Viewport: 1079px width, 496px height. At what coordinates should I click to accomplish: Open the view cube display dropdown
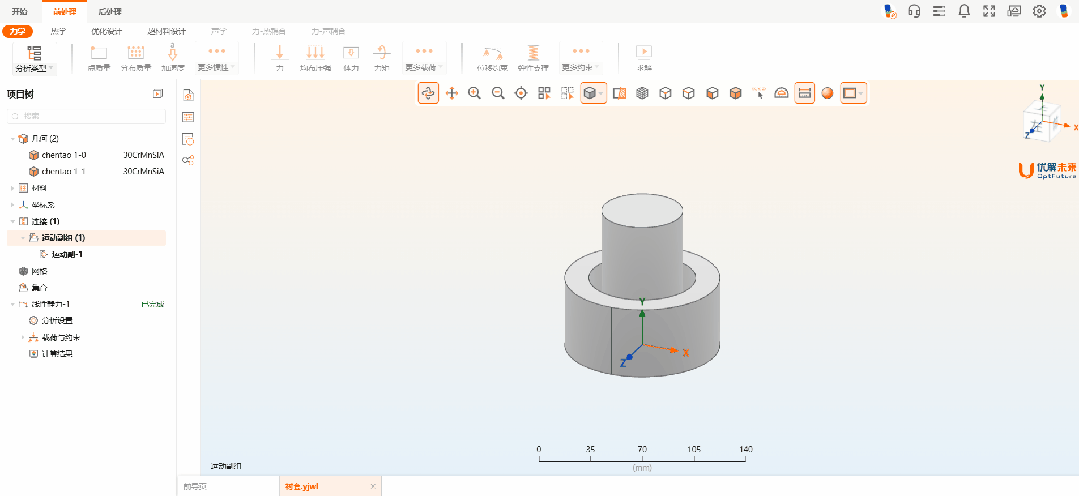click(601, 93)
